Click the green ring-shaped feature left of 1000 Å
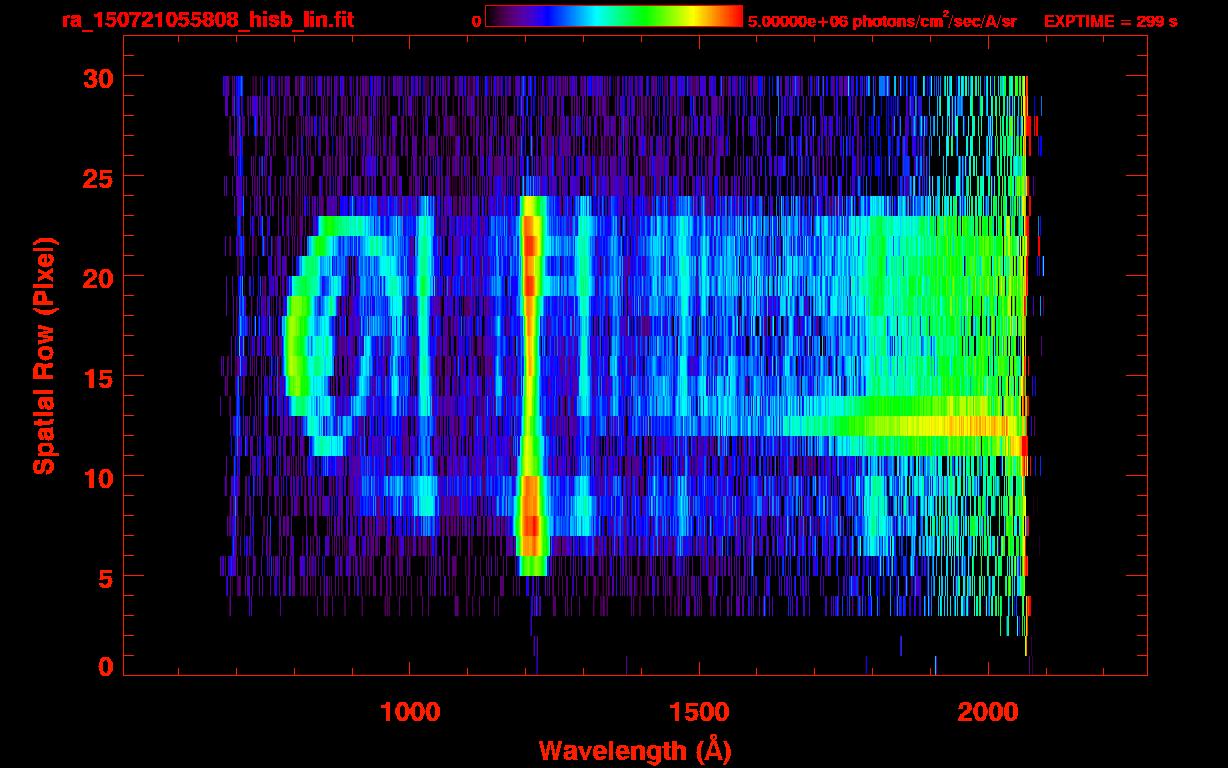The image size is (1228, 768). pos(296,330)
